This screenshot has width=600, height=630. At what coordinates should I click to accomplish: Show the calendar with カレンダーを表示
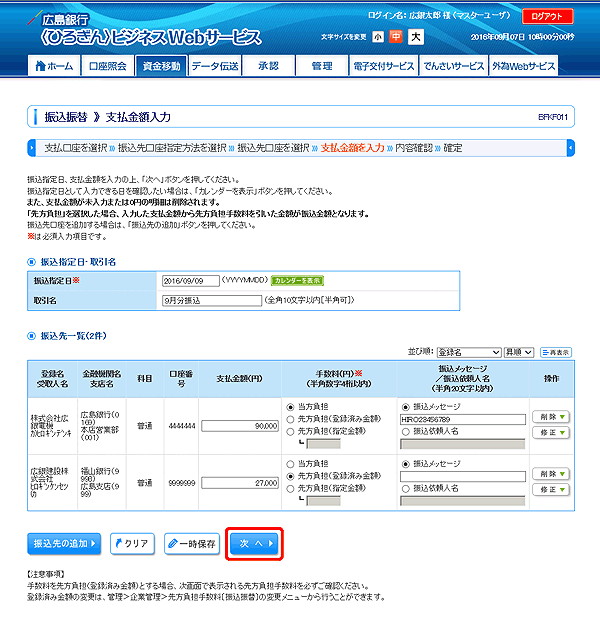coord(297,280)
